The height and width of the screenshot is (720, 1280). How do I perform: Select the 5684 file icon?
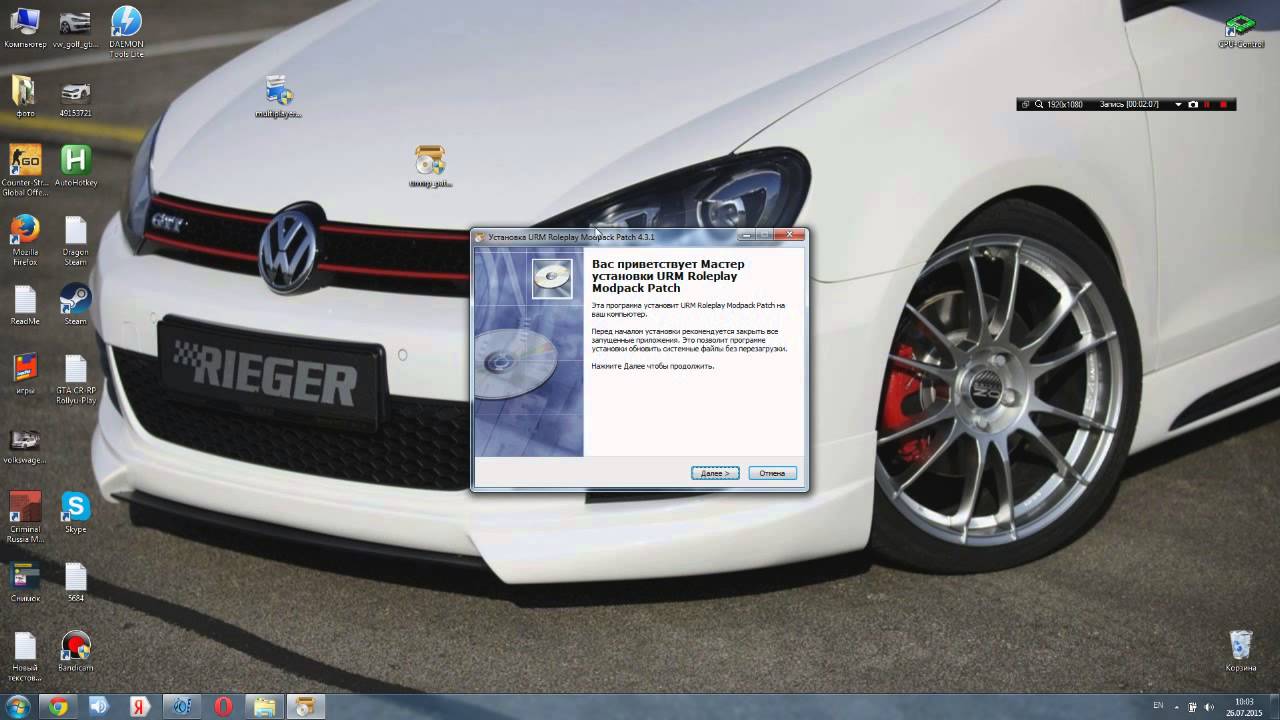pyautogui.click(x=76, y=582)
